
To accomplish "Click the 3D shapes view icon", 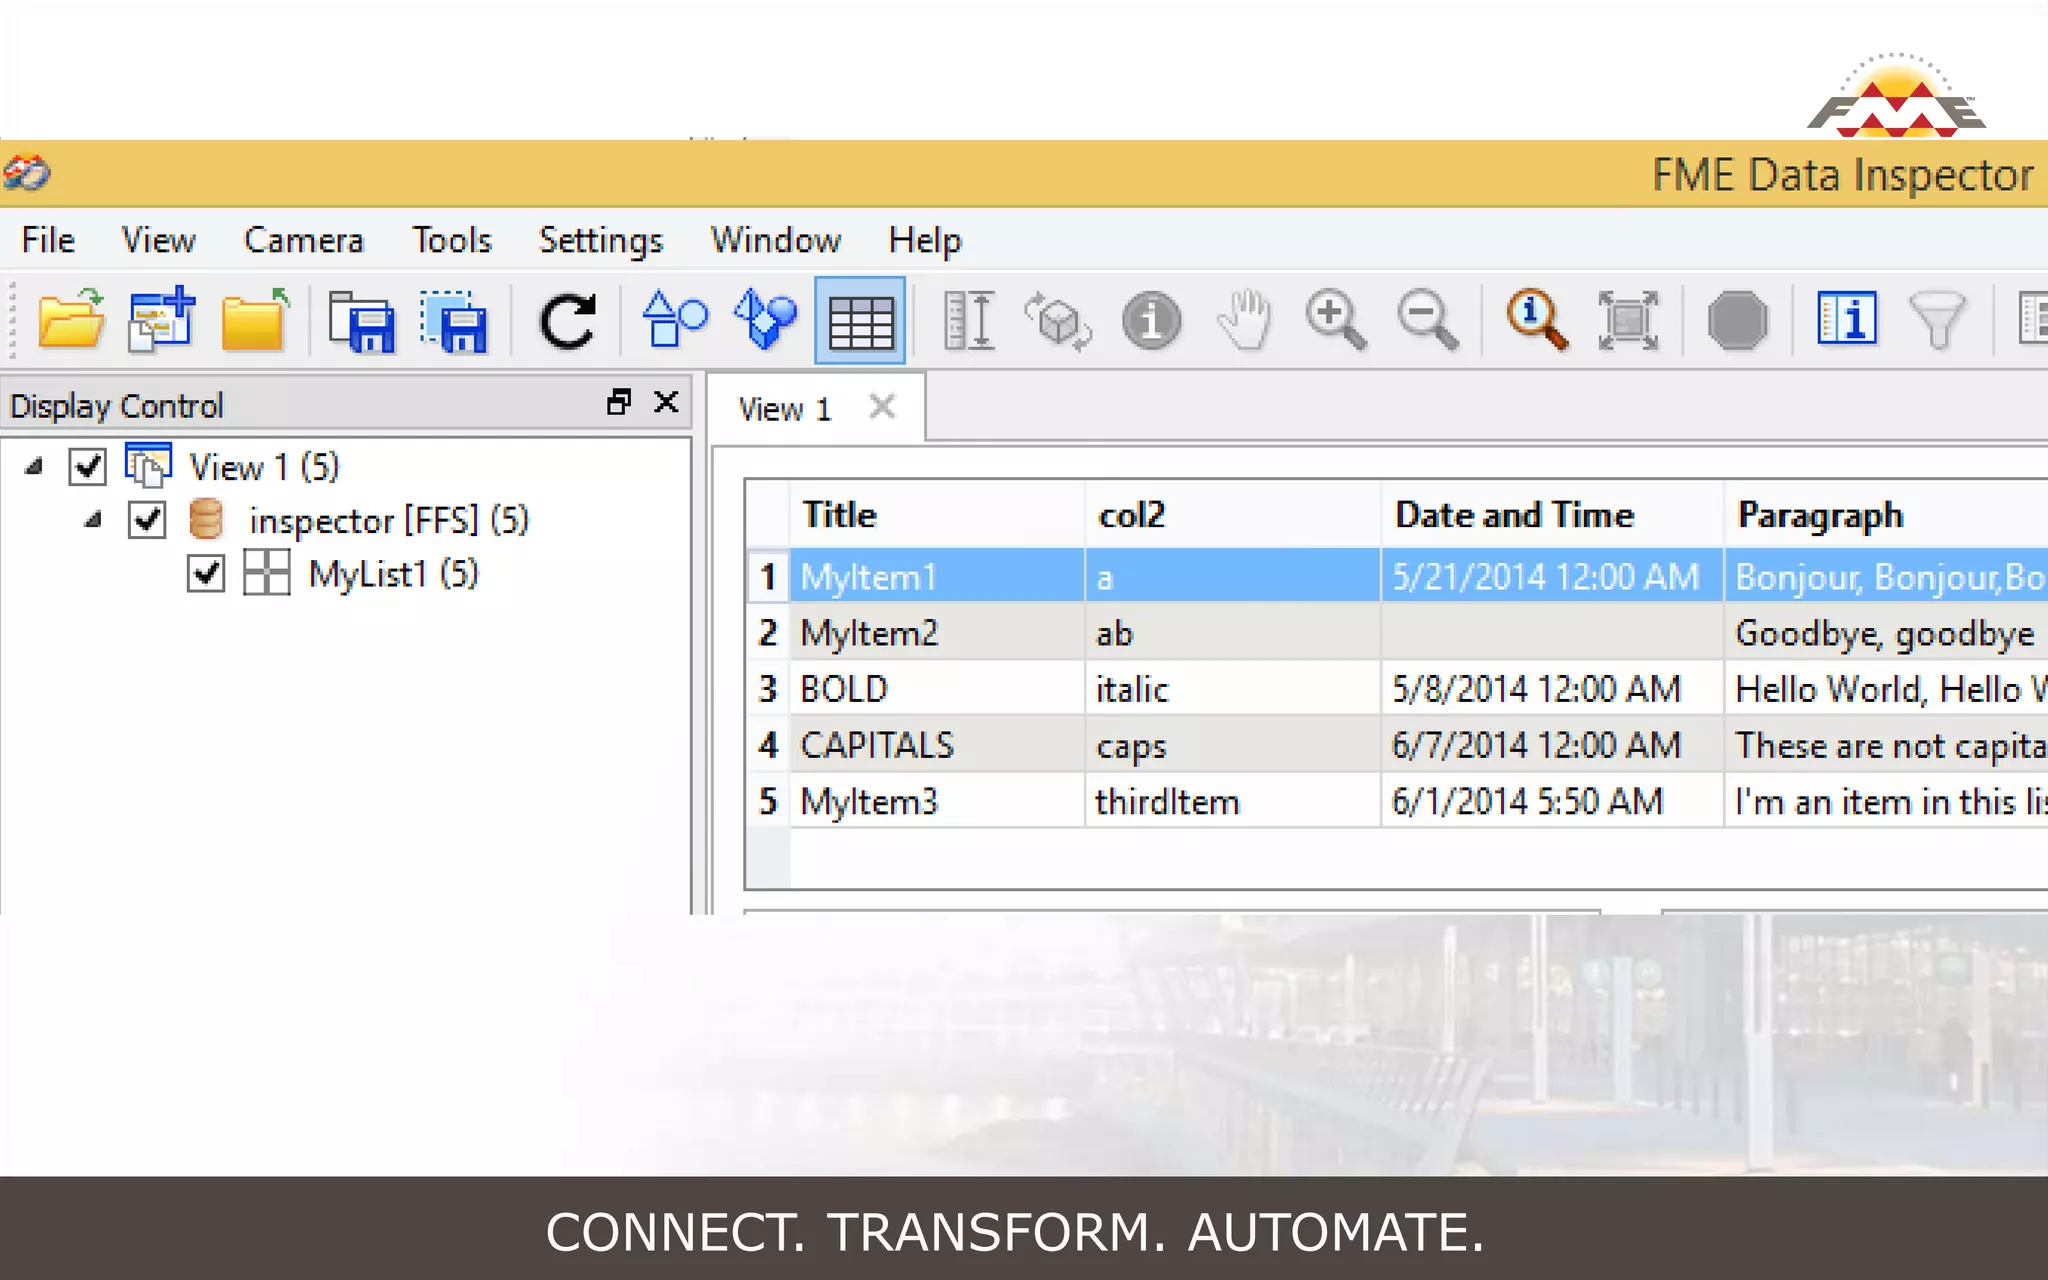I will (x=765, y=320).
